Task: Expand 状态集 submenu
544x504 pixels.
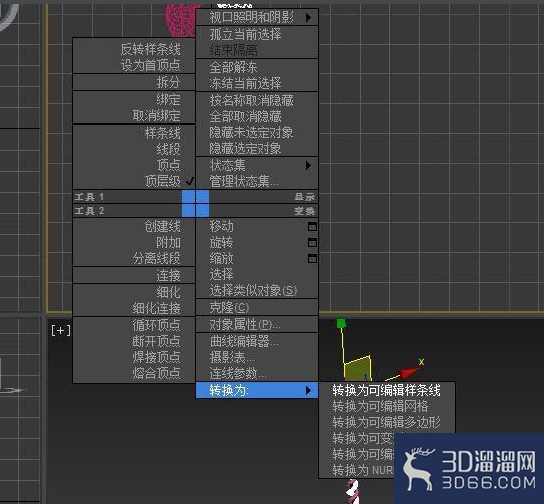Action: click(x=257, y=165)
